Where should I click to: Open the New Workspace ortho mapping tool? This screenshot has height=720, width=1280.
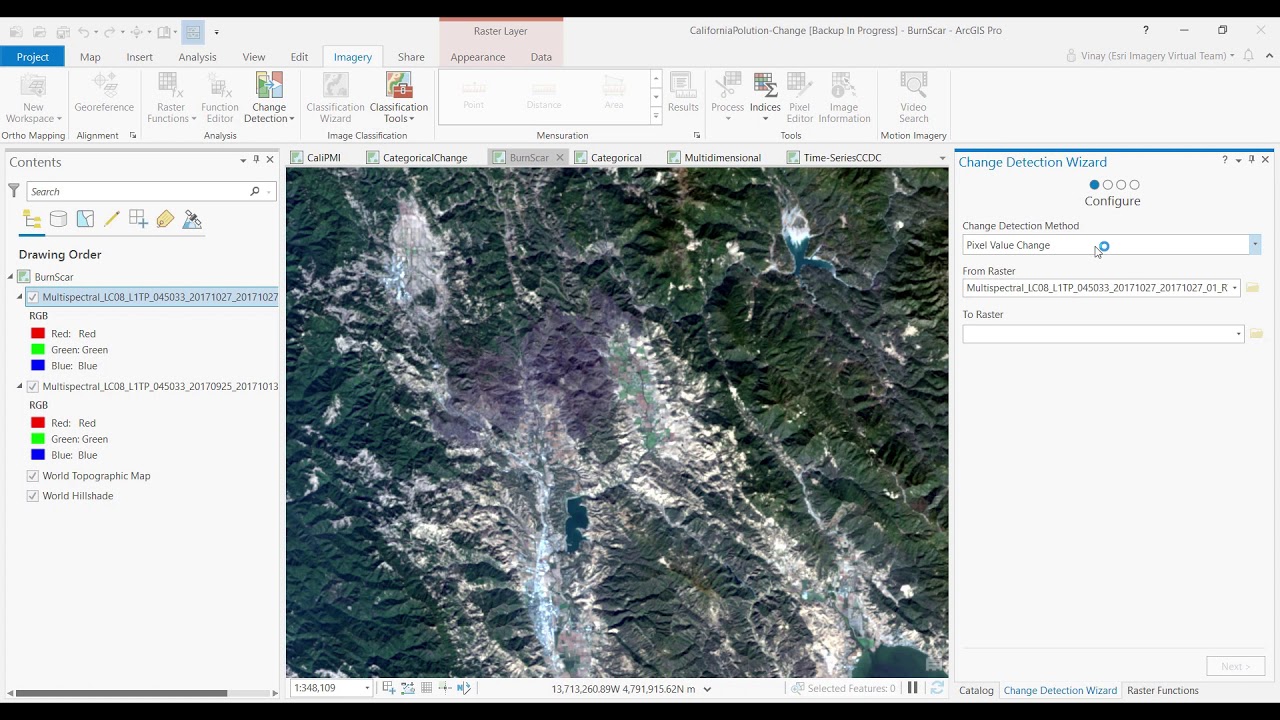pos(33,98)
